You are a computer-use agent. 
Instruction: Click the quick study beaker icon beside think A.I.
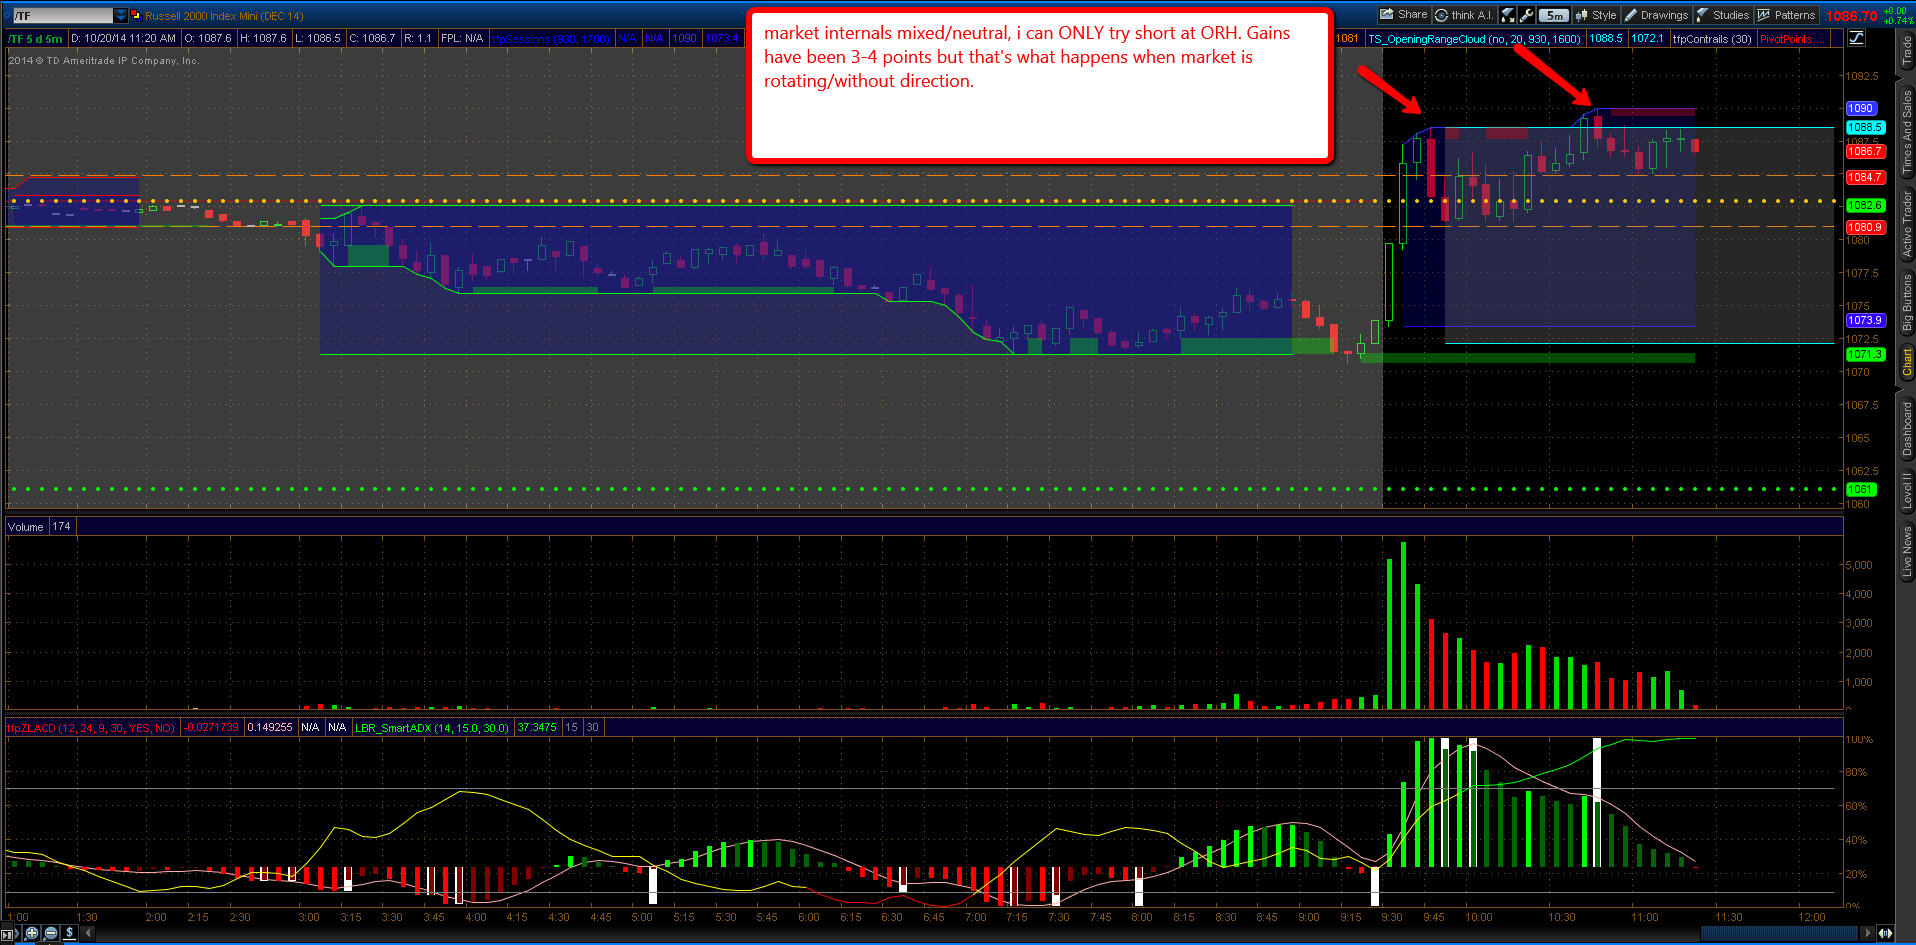1508,15
